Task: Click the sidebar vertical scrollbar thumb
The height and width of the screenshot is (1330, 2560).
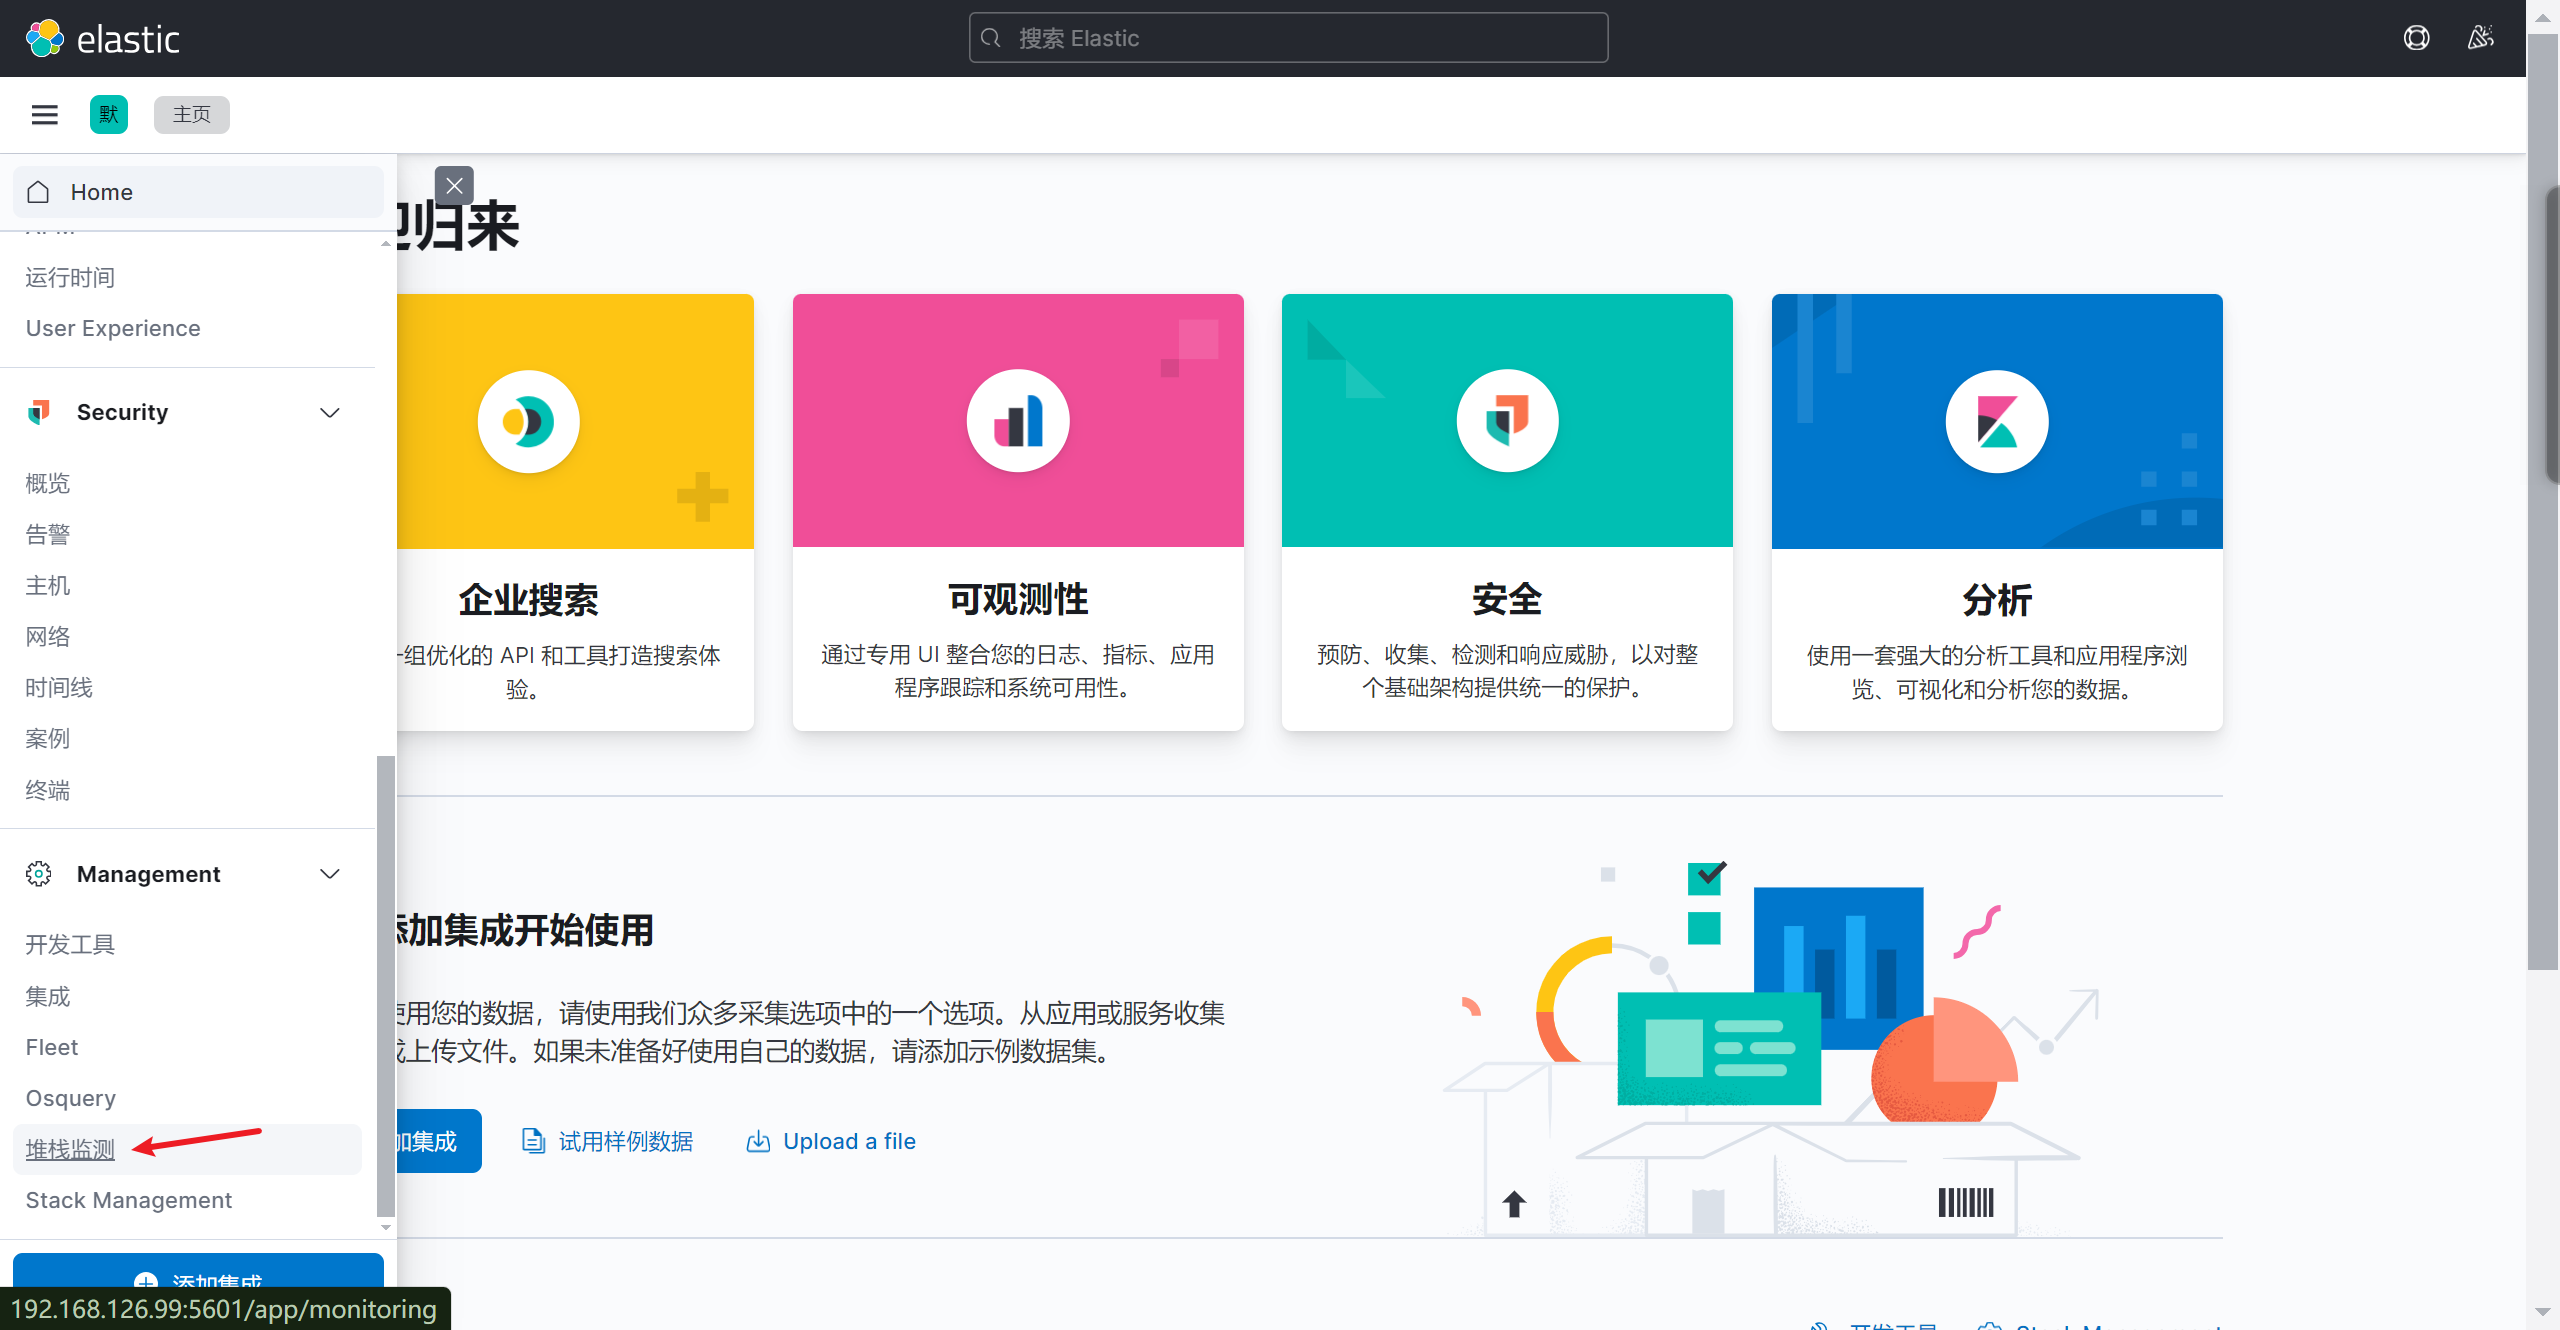Action: pos(385,985)
